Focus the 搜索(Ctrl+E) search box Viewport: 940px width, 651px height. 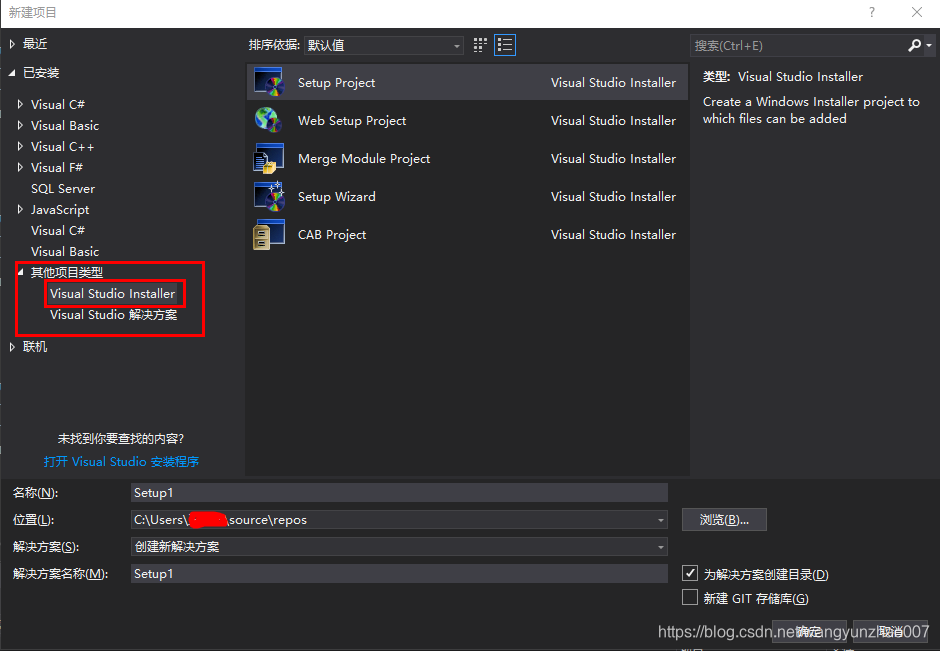(x=799, y=46)
